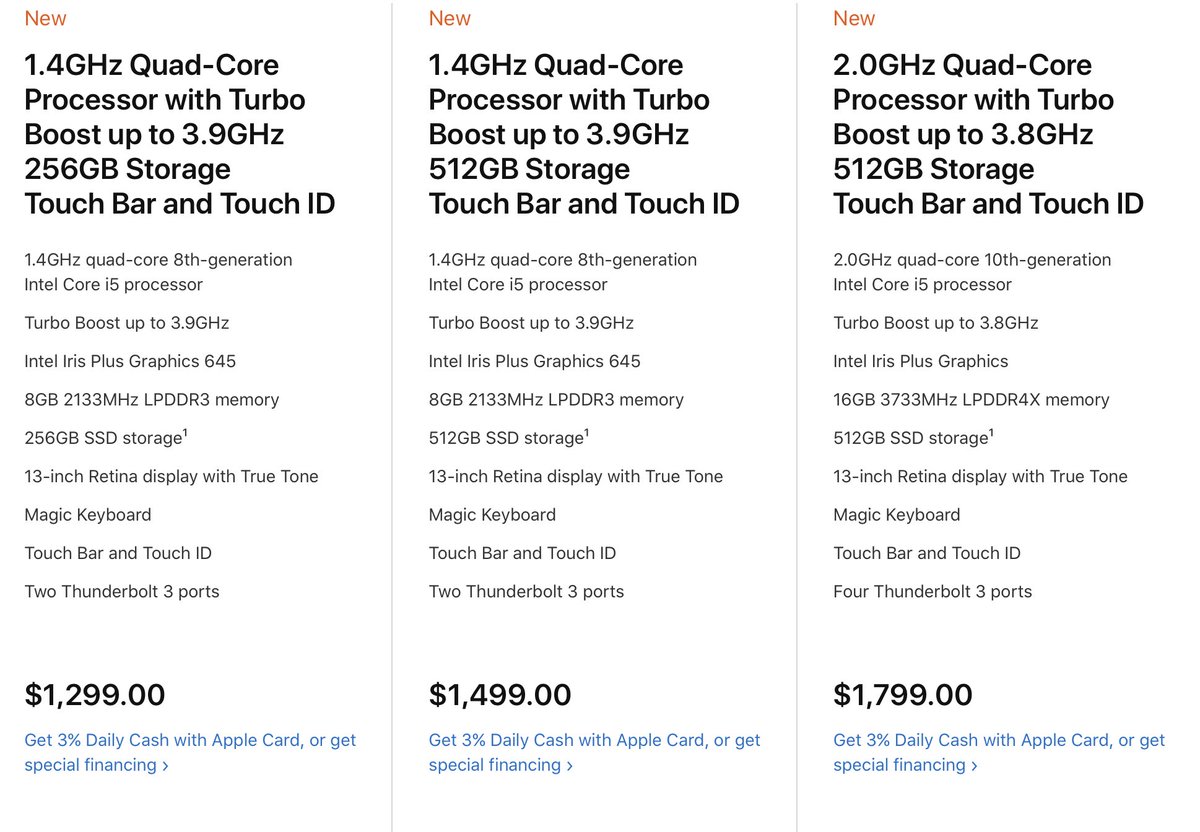
Task: Click the $1,299.00 price
Action: [x=95, y=694]
